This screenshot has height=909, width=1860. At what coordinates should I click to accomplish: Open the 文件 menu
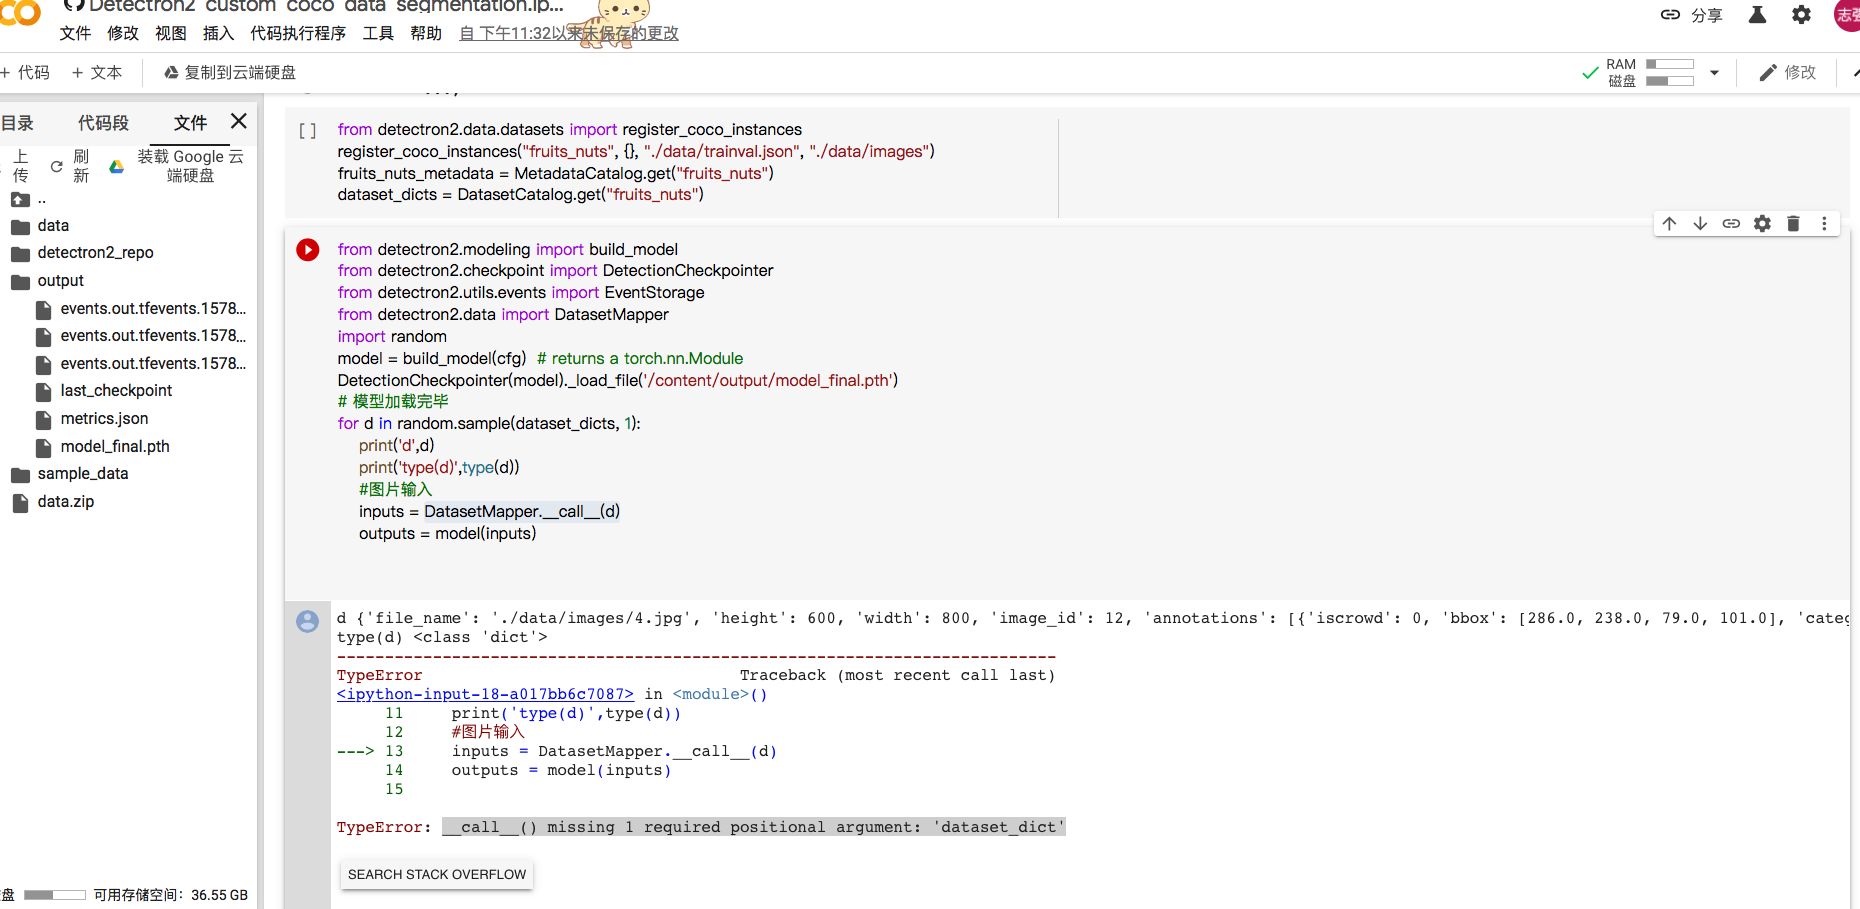[75, 32]
